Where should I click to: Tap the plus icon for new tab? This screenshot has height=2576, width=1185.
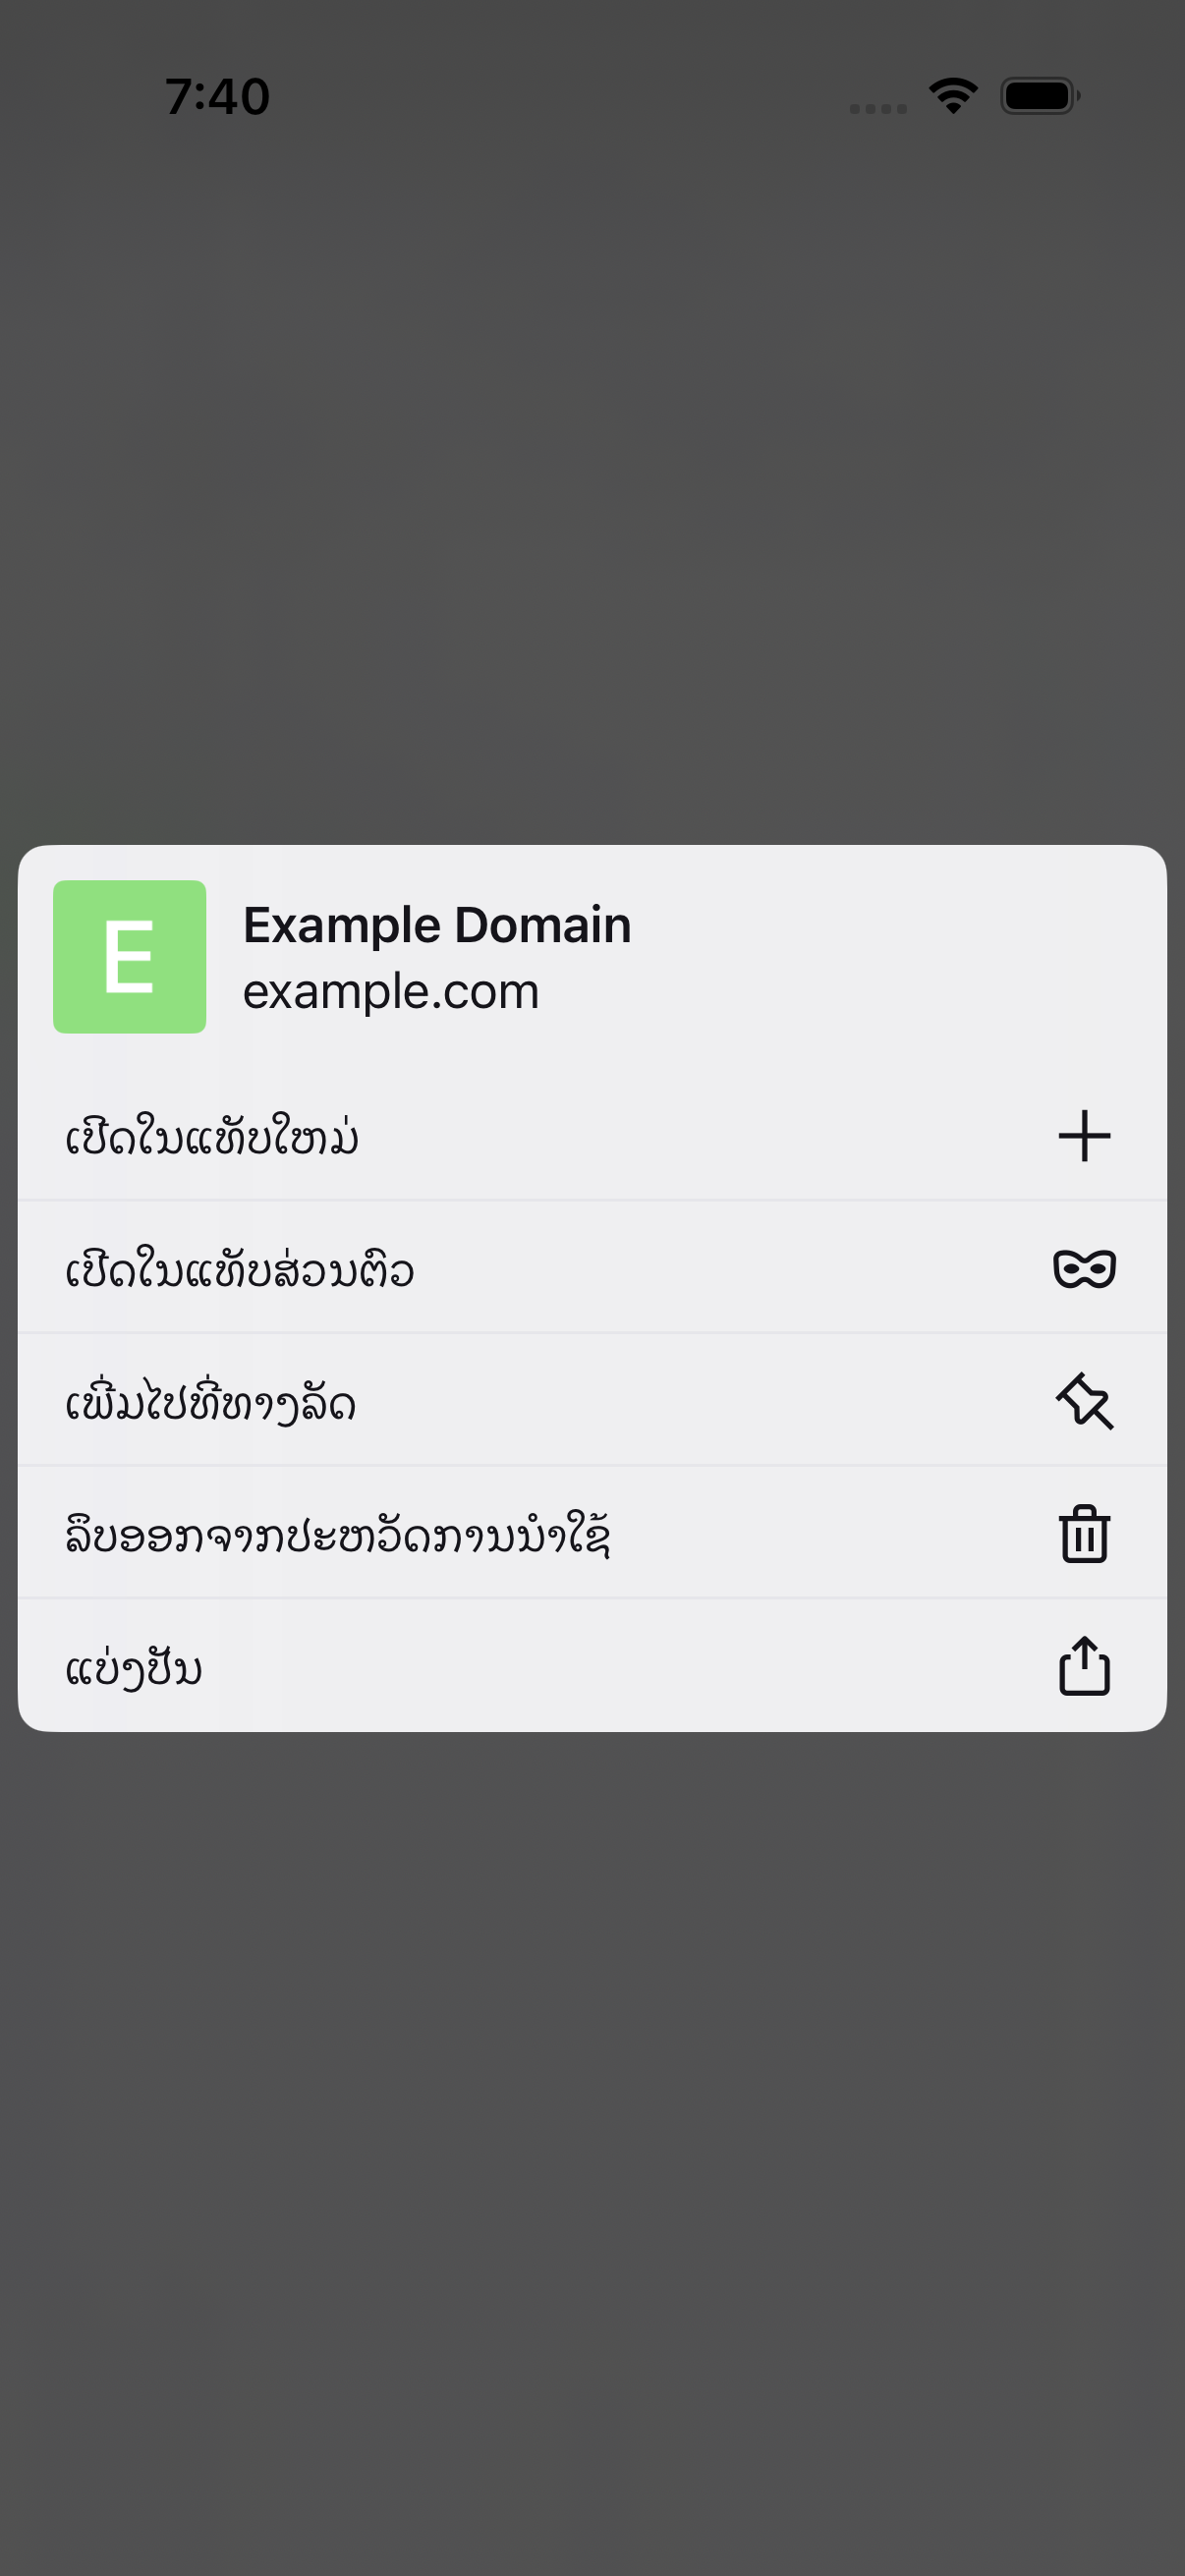tap(1084, 1136)
